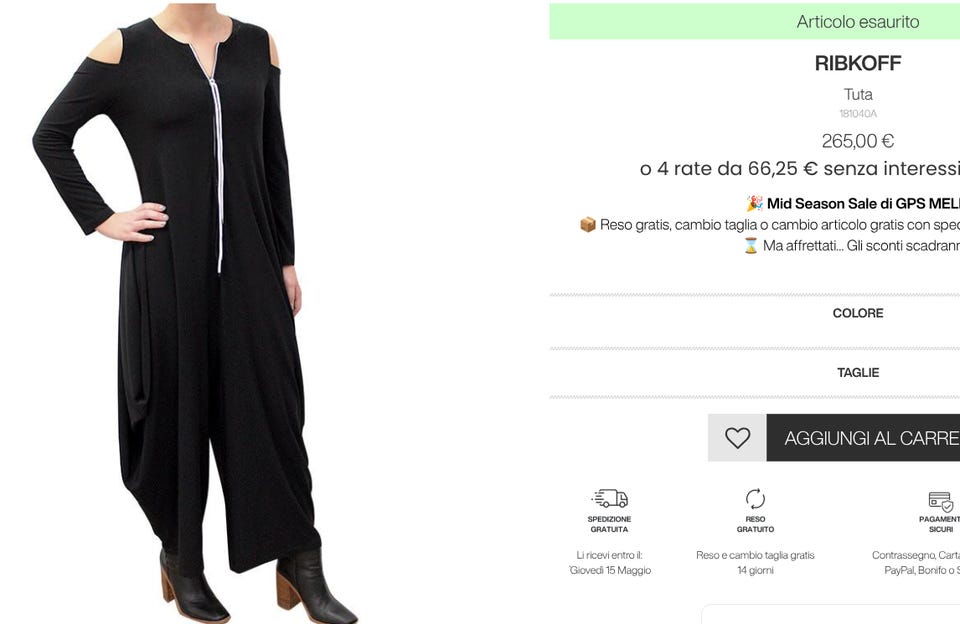Image resolution: width=960 pixels, height=624 pixels.
Task: Add item to wishlist with heart icon
Action: click(x=737, y=438)
